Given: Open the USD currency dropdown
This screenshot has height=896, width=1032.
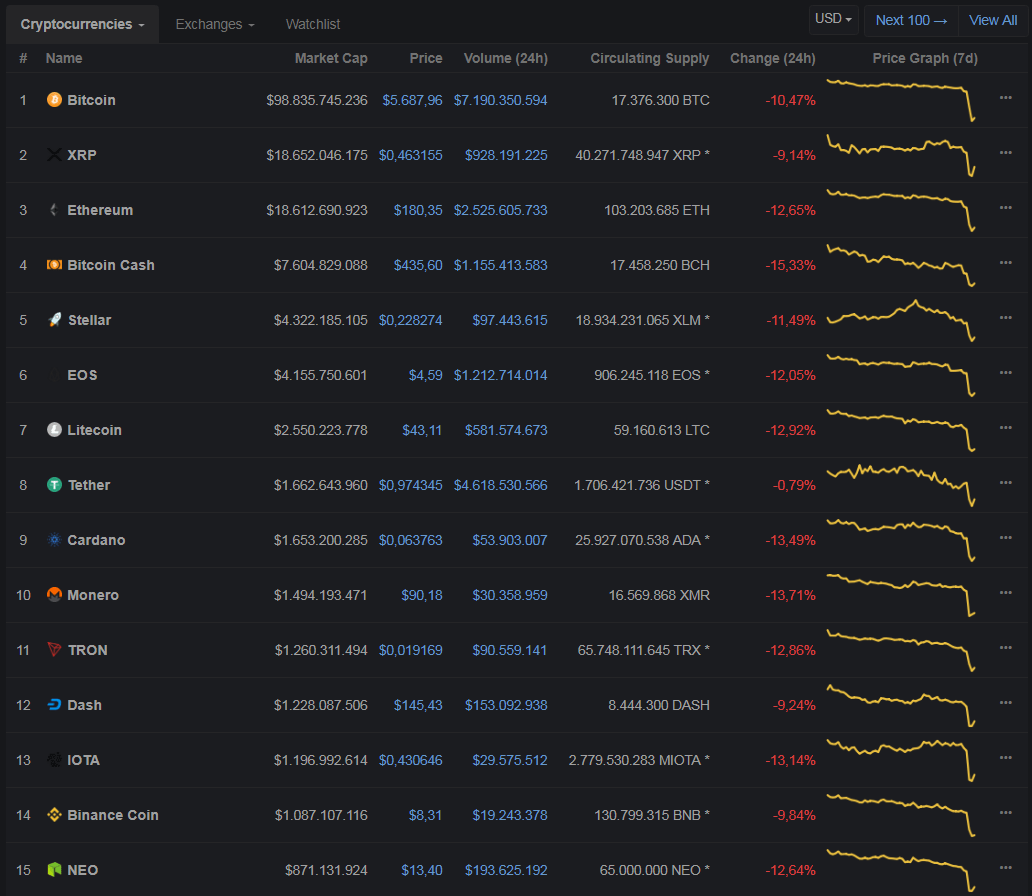Looking at the screenshot, I should tap(833, 19).
